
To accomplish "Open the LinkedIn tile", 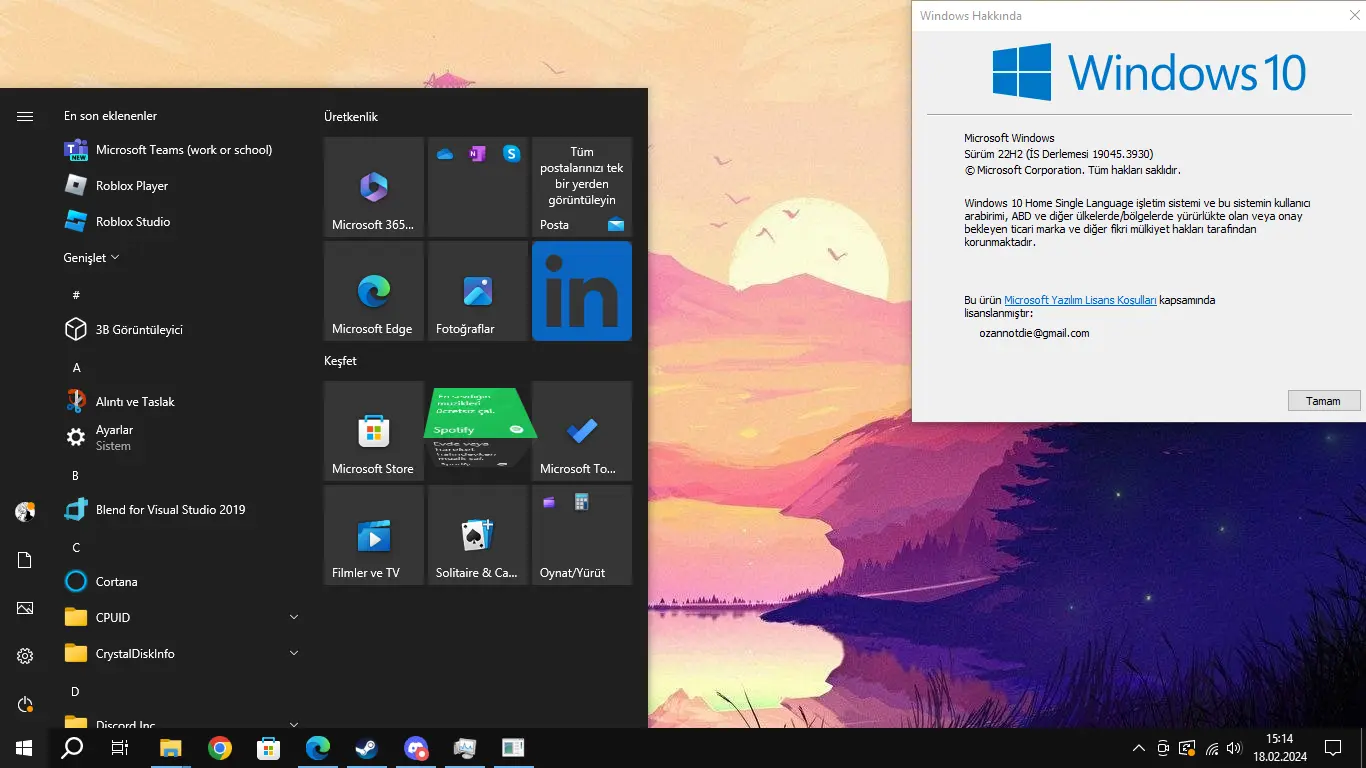I will click(x=582, y=291).
